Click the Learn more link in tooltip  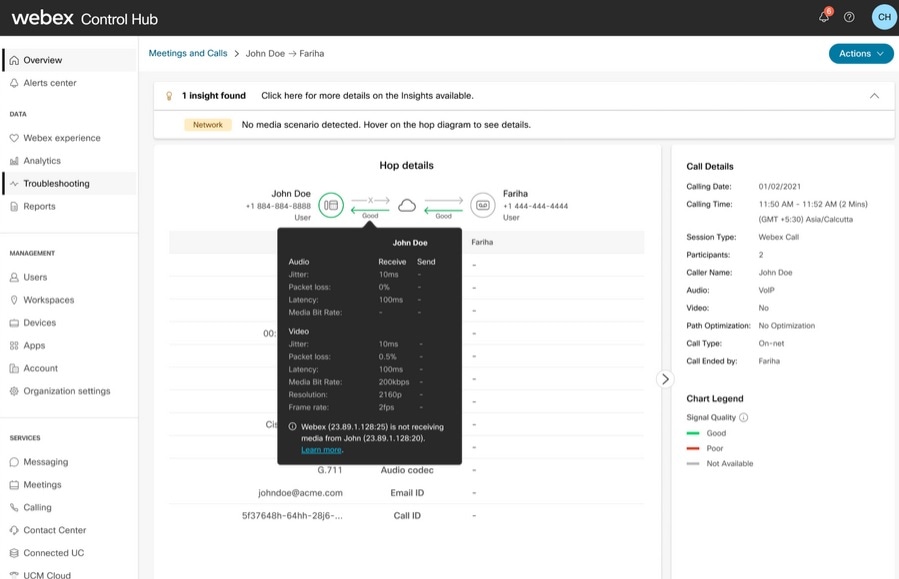pos(321,450)
